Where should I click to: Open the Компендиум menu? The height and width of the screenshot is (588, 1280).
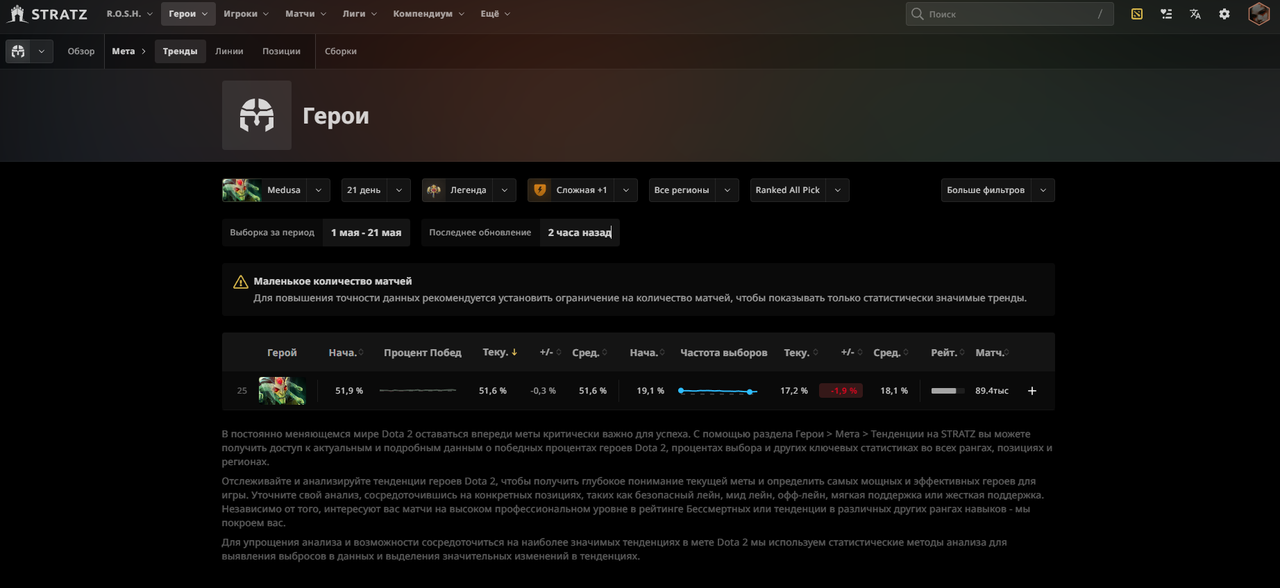tap(429, 14)
